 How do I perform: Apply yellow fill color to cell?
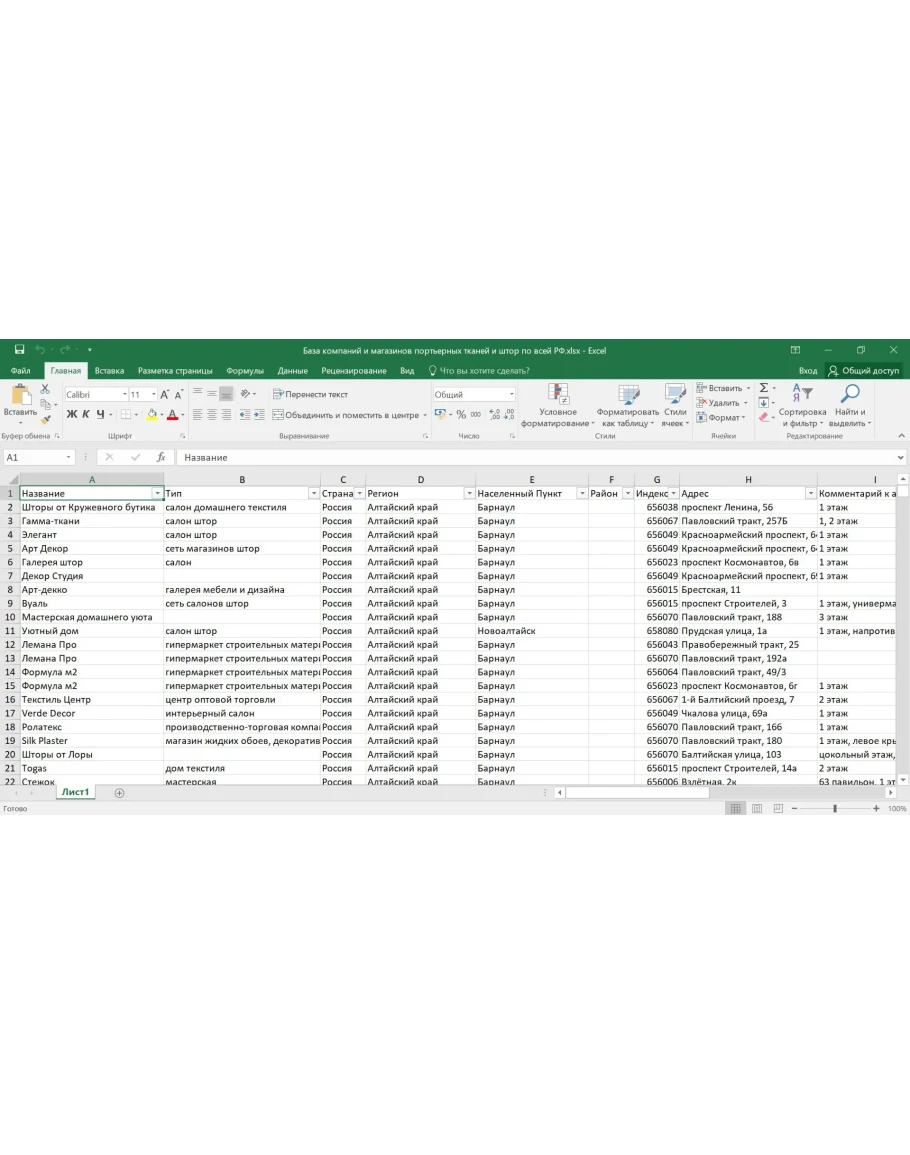[x=152, y=415]
